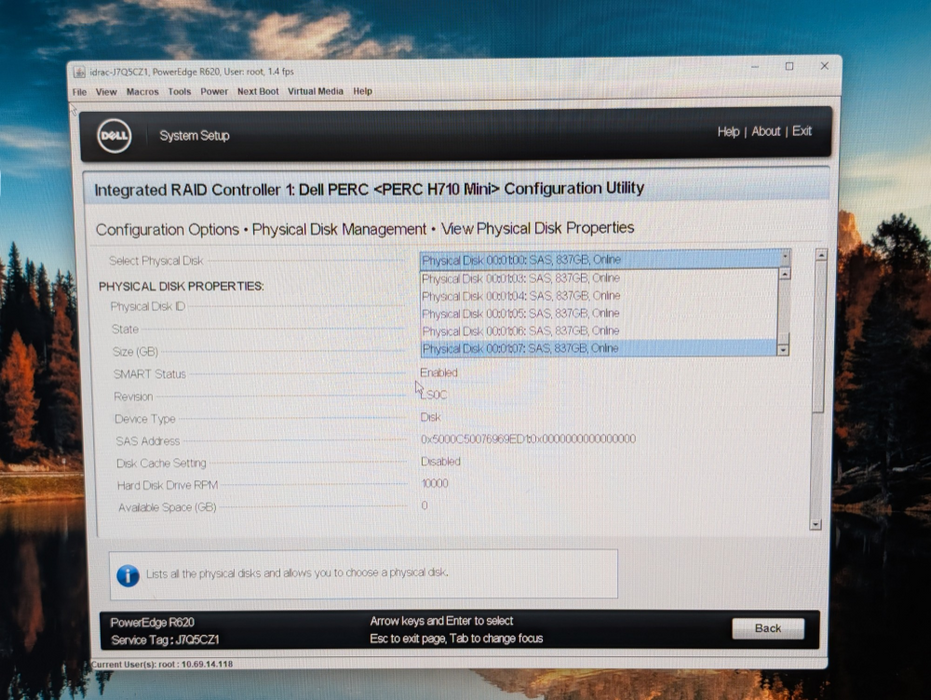Click Current User(s) status bar text
Screen dimensions: 931x700
(162, 664)
